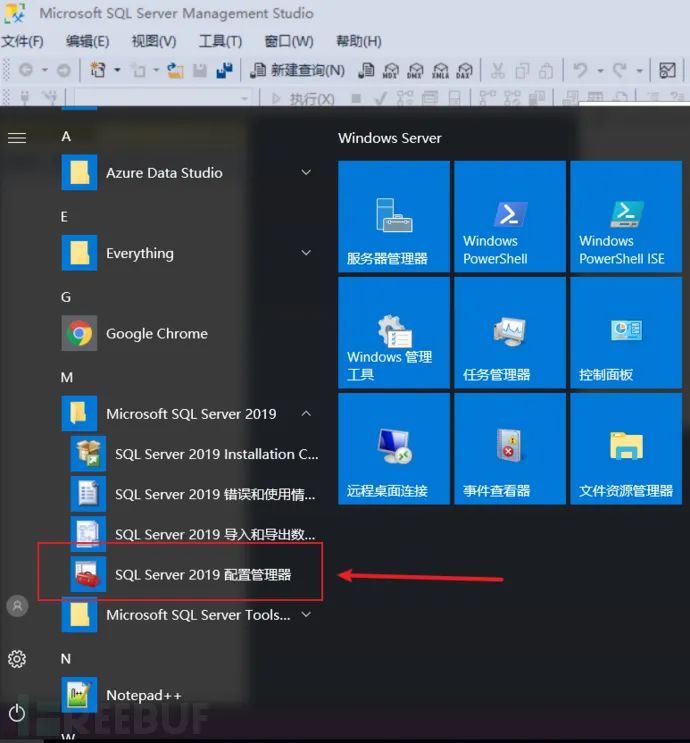Open the undo history dropdown arrow
The image size is (690, 743).
[600, 71]
